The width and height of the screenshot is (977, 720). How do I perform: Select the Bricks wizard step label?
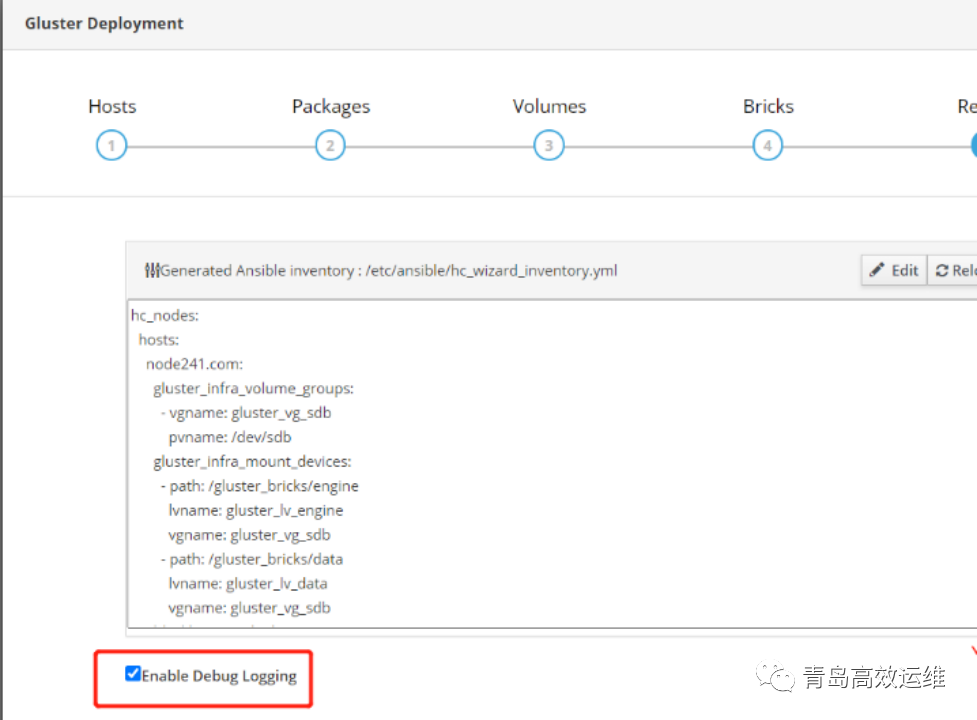[x=768, y=106]
